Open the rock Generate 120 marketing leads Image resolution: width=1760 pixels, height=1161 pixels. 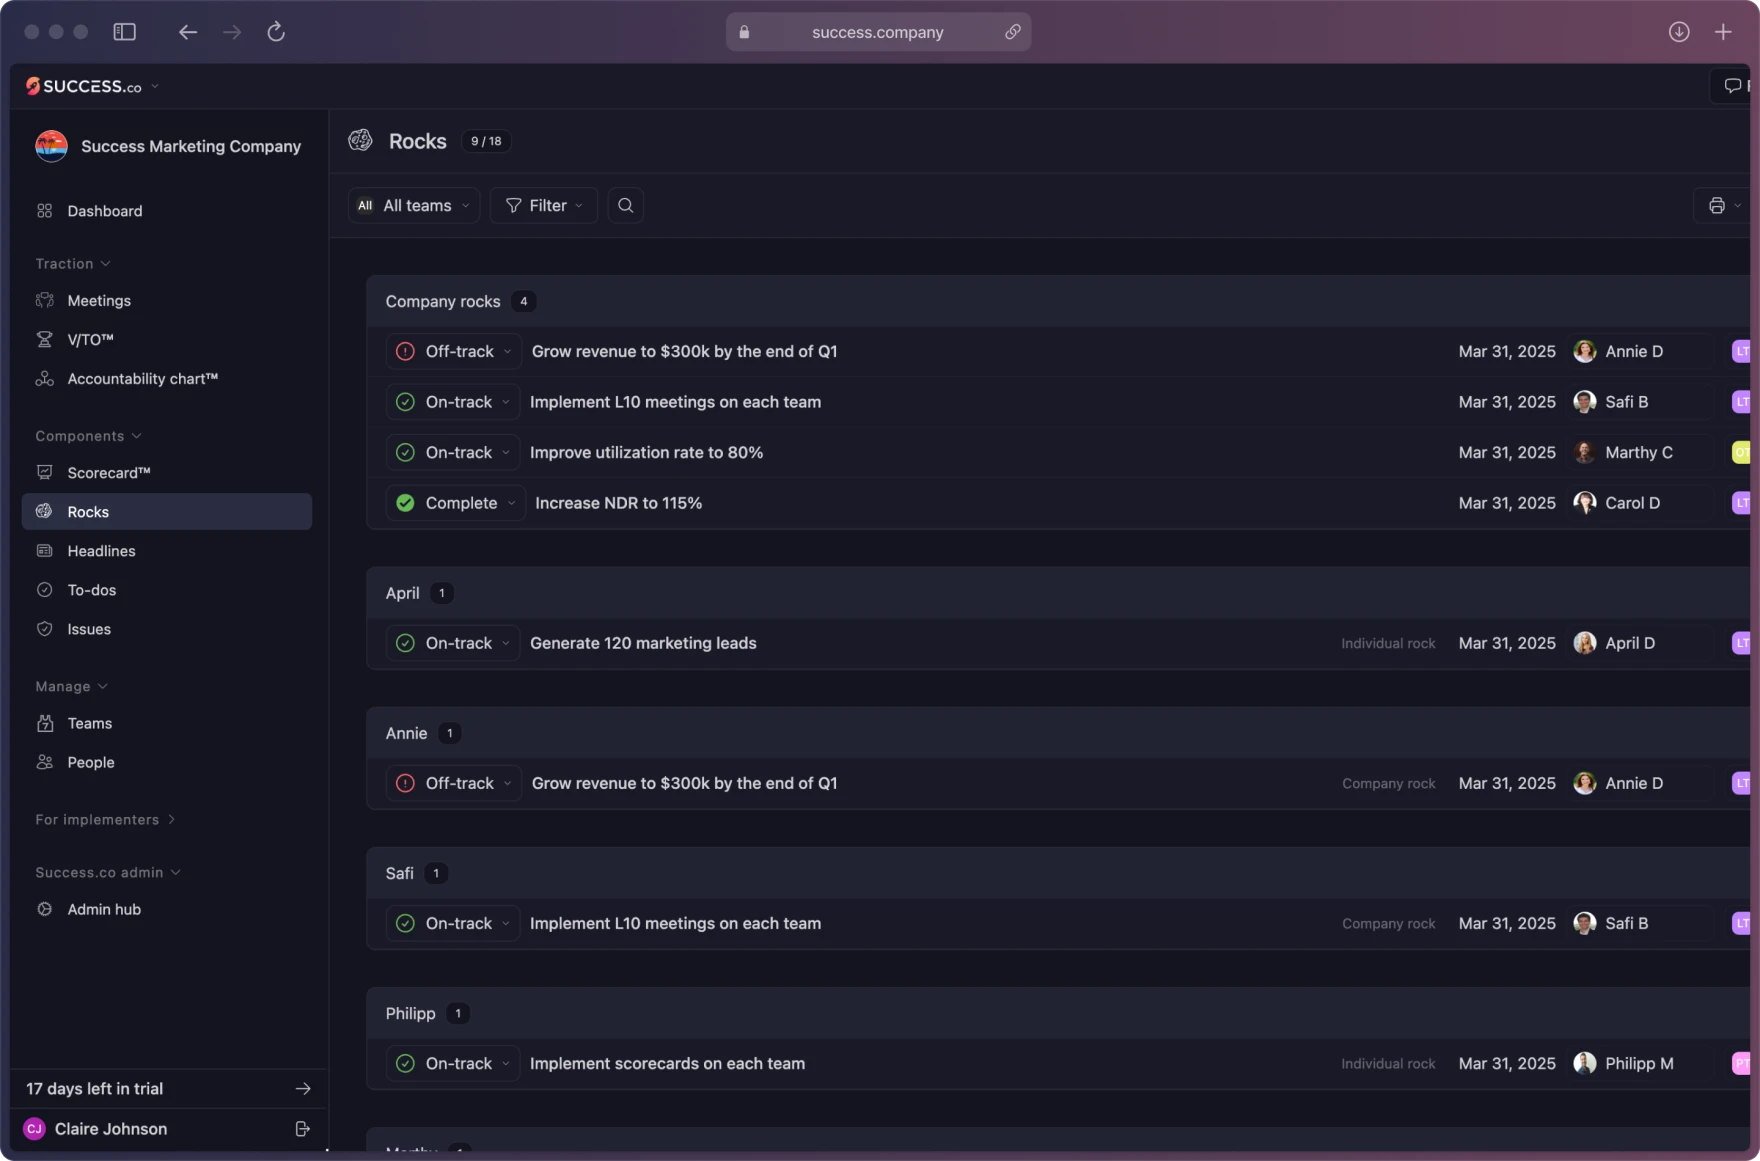click(643, 643)
